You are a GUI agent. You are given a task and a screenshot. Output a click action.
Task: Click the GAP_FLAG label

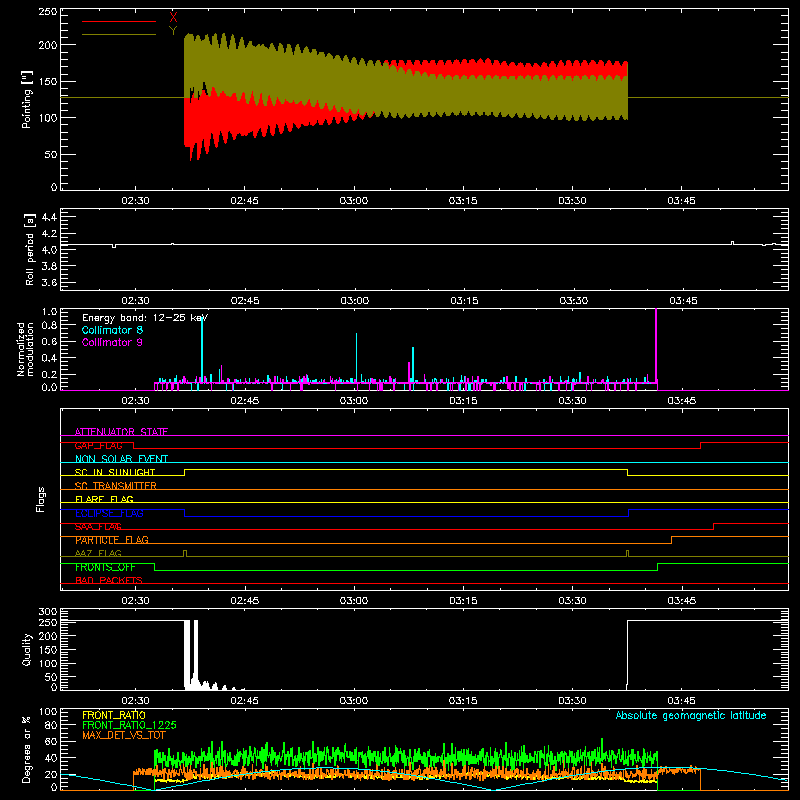[x=98, y=445]
